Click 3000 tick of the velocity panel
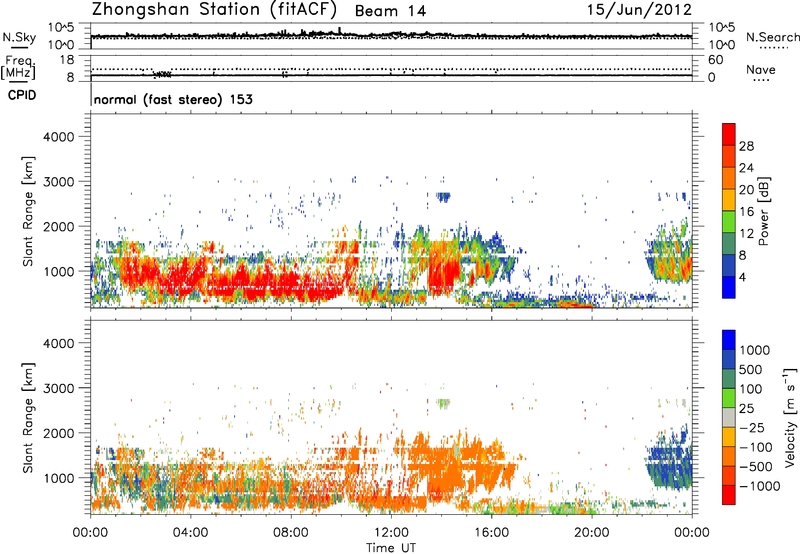Image resolution: width=800 pixels, height=554 pixels. [x=59, y=388]
